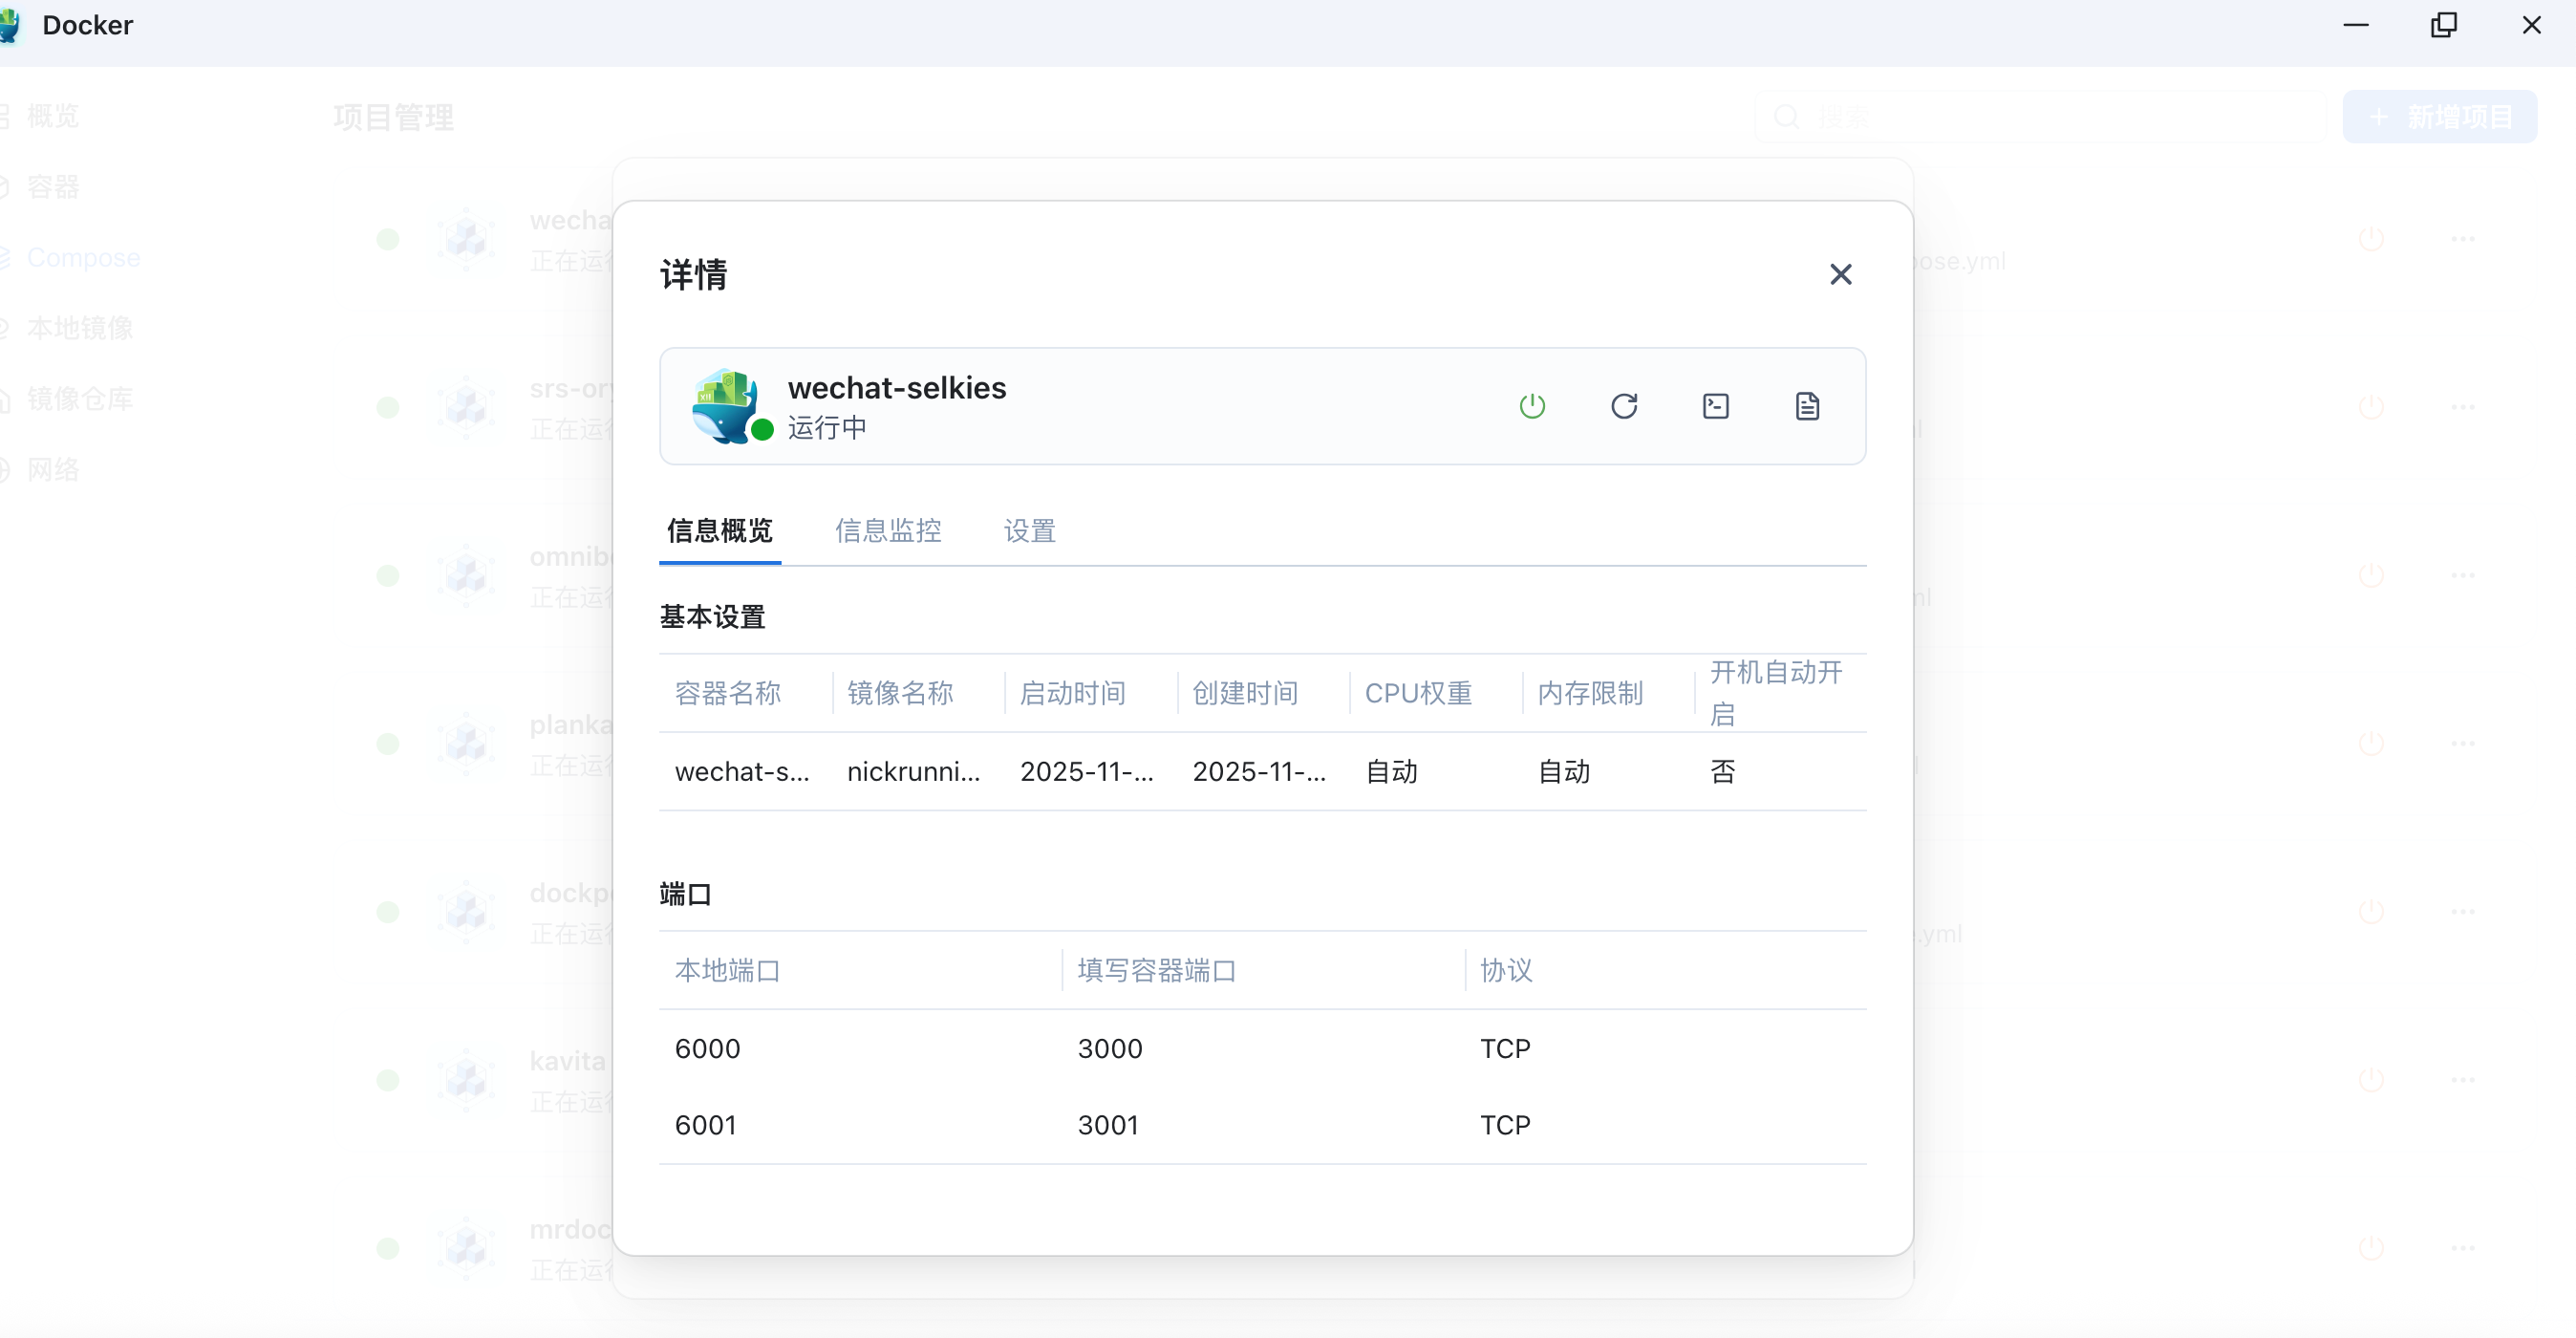Image resolution: width=2576 pixels, height=1338 pixels.
Task: Click the local port 6000 cell
Action: click(x=708, y=1048)
